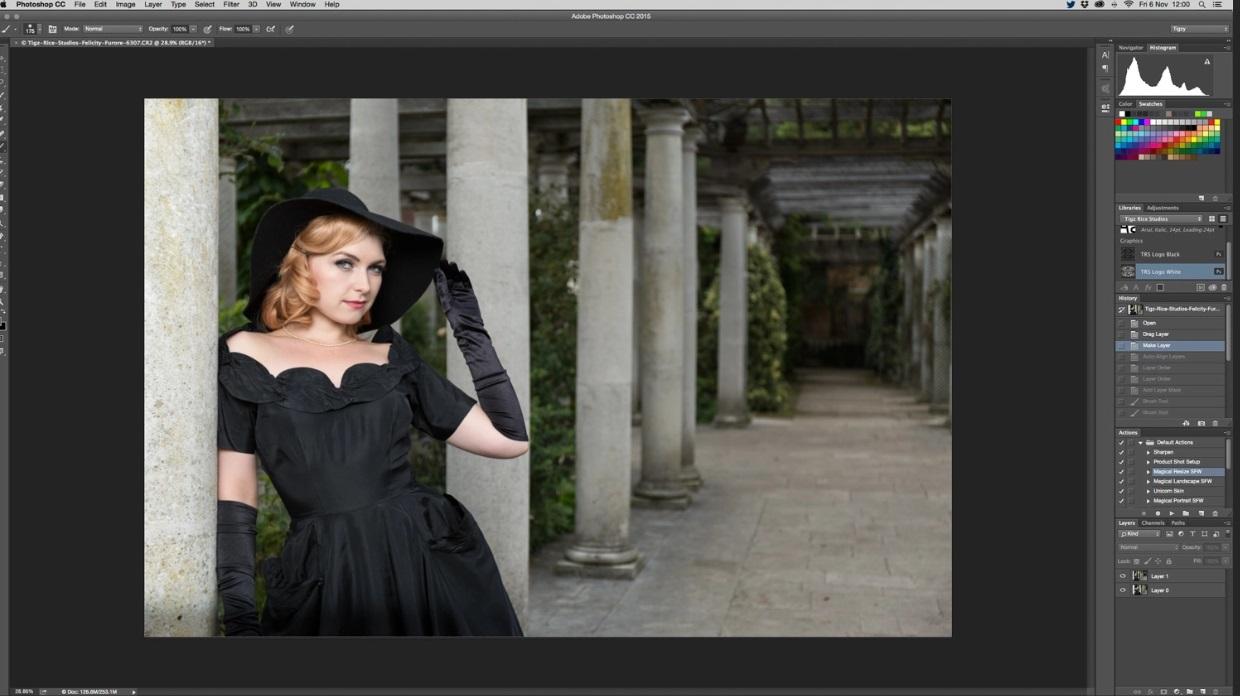Open the layer filter Kind dropdown
The height and width of the screenshot is (696, 1240).
point(1140,534)
